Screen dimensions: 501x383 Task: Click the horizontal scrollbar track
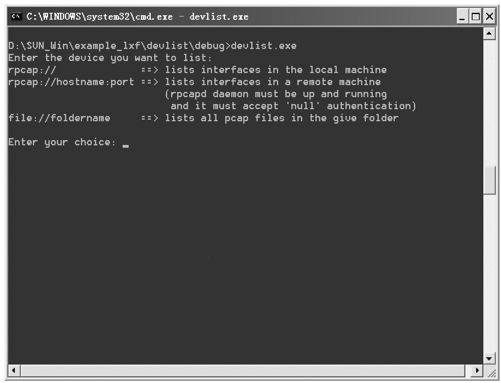pyautogui.click(x=243, y=370)
